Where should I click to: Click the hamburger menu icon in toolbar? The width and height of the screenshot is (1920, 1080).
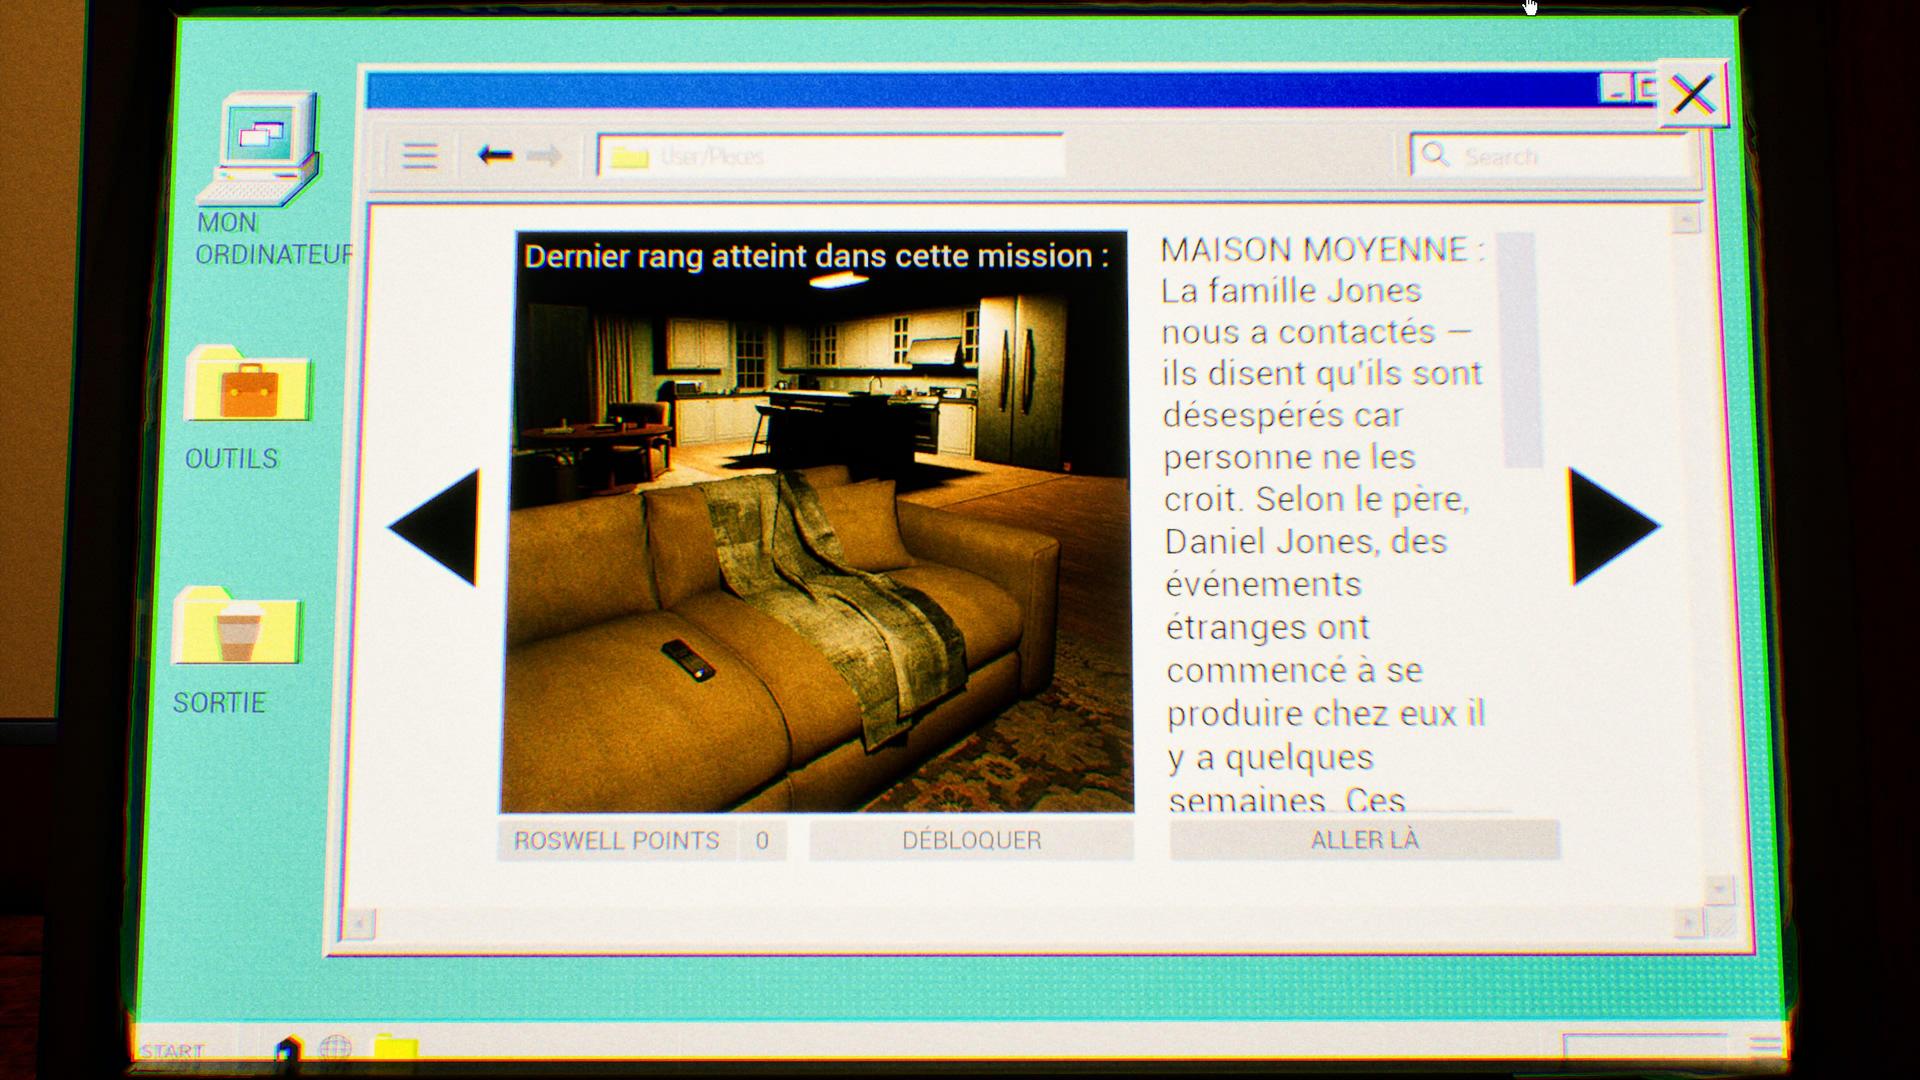click(x=420, y=156)
